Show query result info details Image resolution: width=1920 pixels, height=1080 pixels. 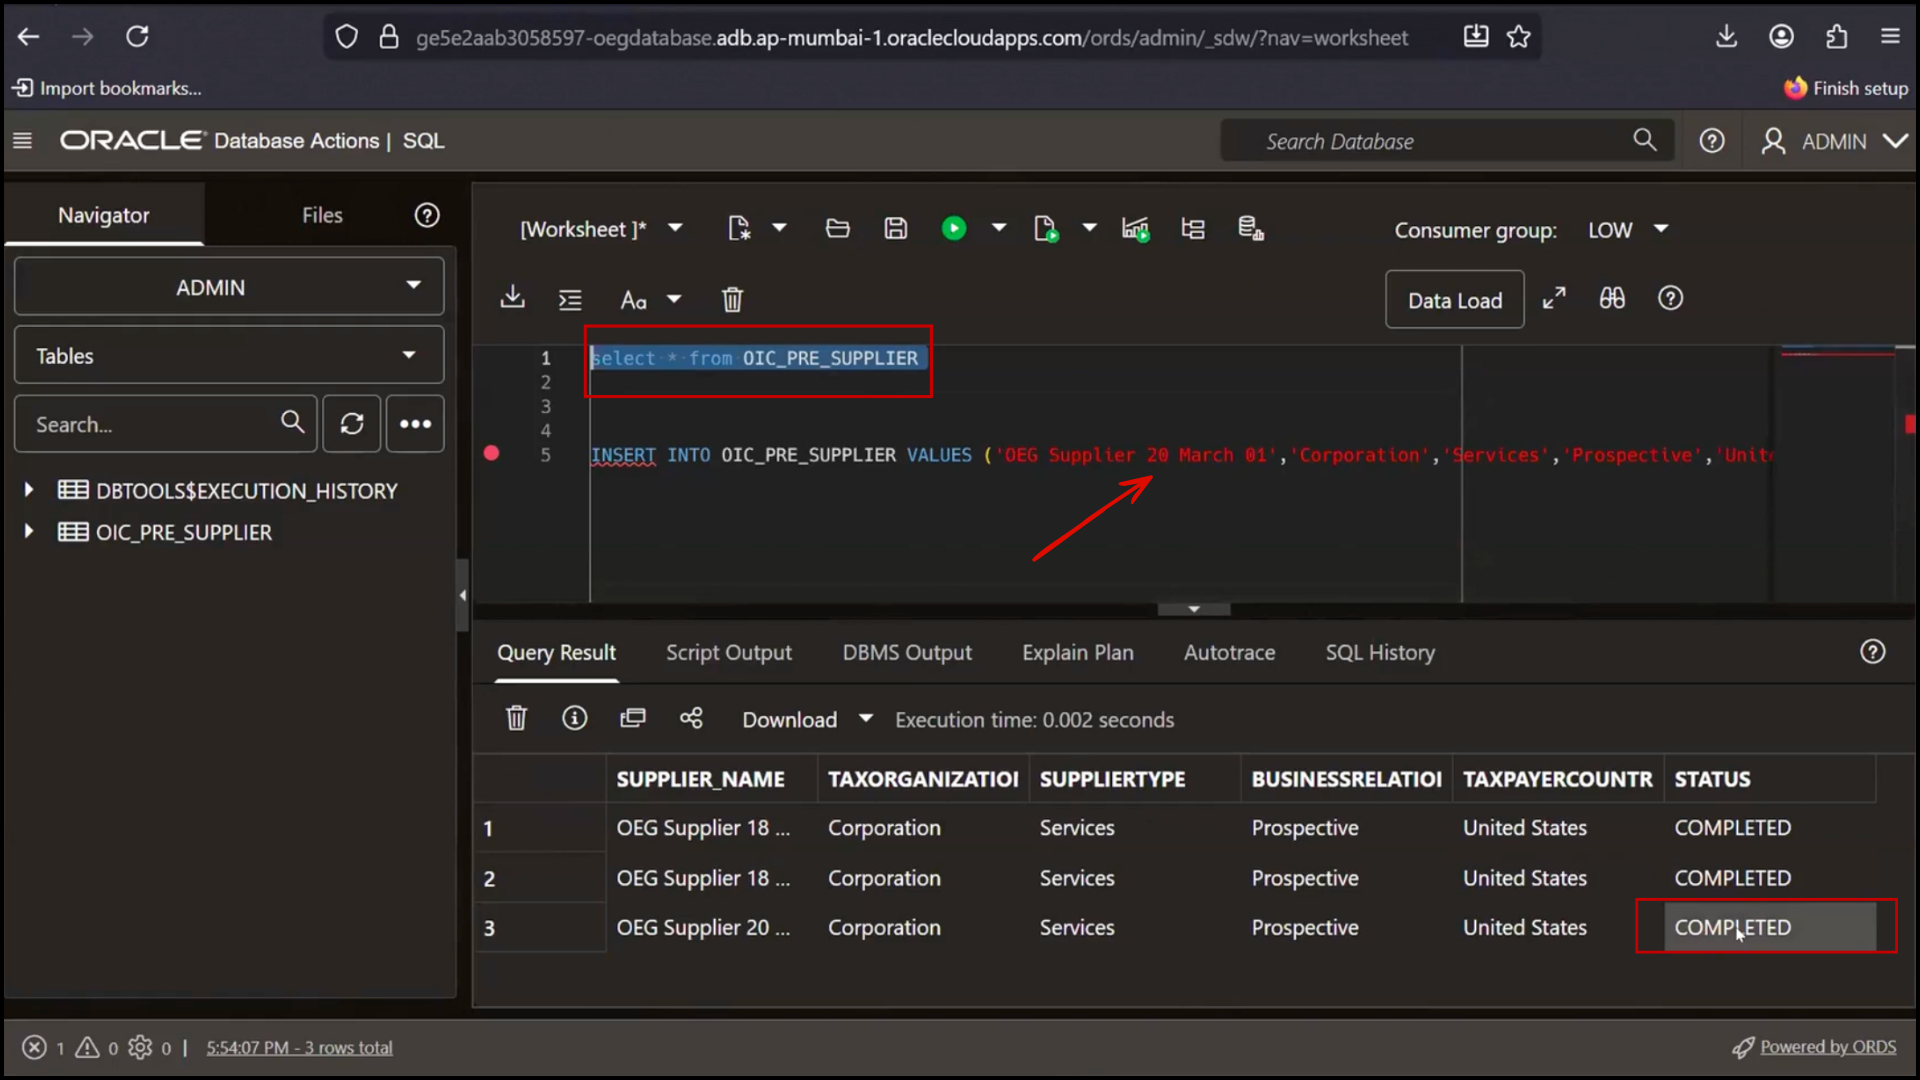click(x=574, y=718)
